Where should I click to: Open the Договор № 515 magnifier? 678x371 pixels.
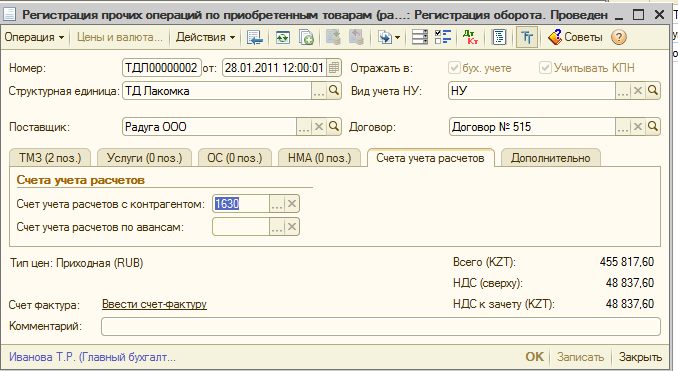point(653,127)
